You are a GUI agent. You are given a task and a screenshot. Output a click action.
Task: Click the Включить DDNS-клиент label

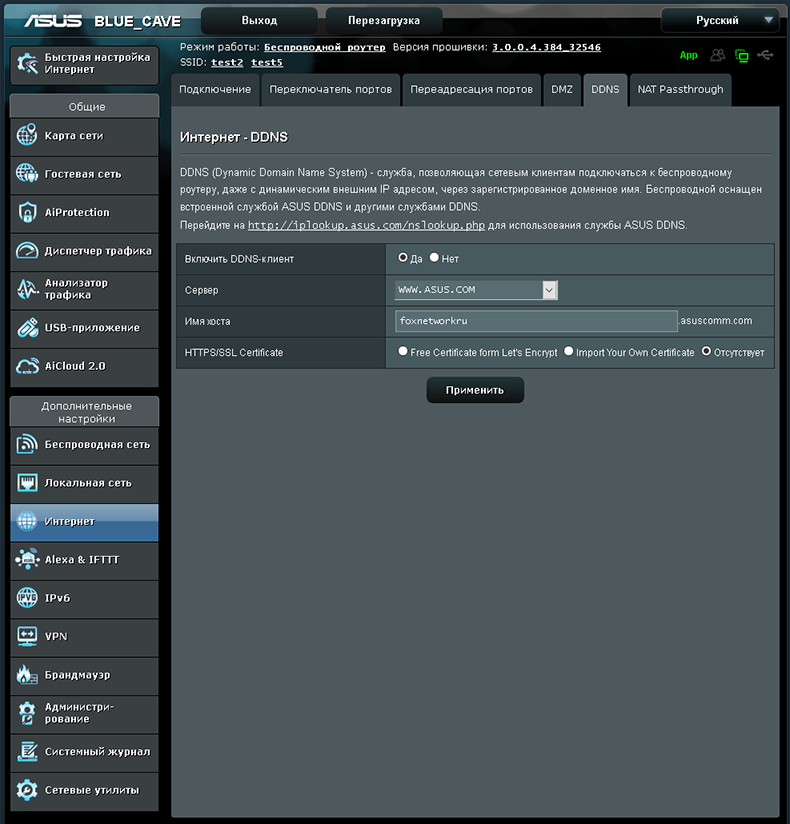(x=239, y=259)
